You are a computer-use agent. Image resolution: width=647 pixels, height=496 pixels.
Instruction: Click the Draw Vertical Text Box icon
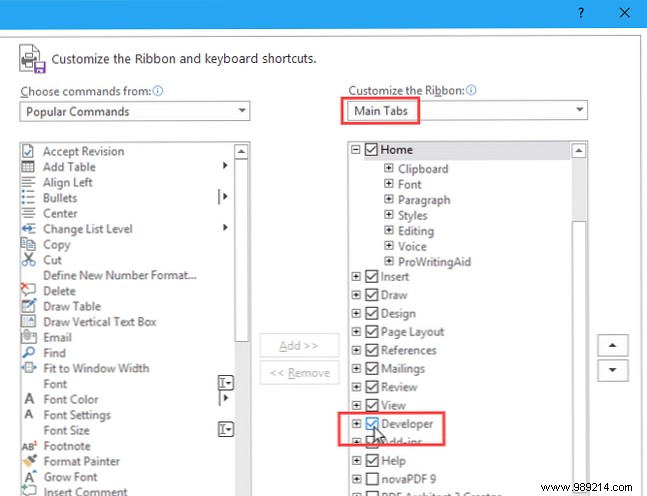click(28, 321)
